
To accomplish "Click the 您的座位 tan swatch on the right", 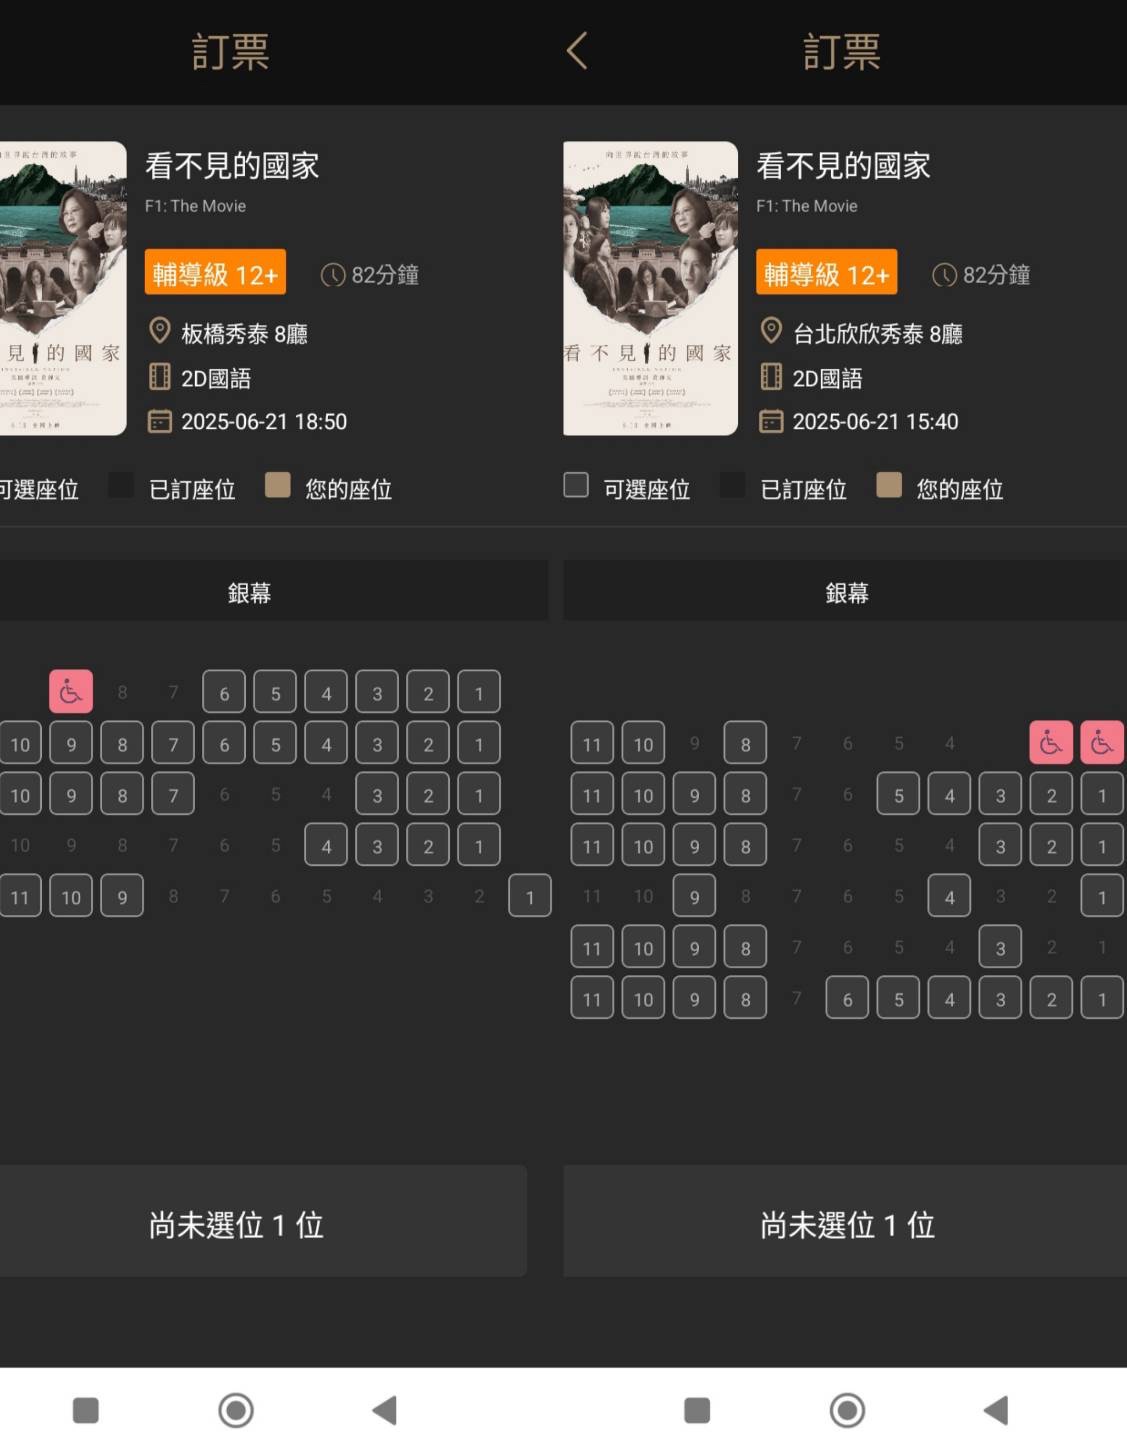I will click(888, 485).
